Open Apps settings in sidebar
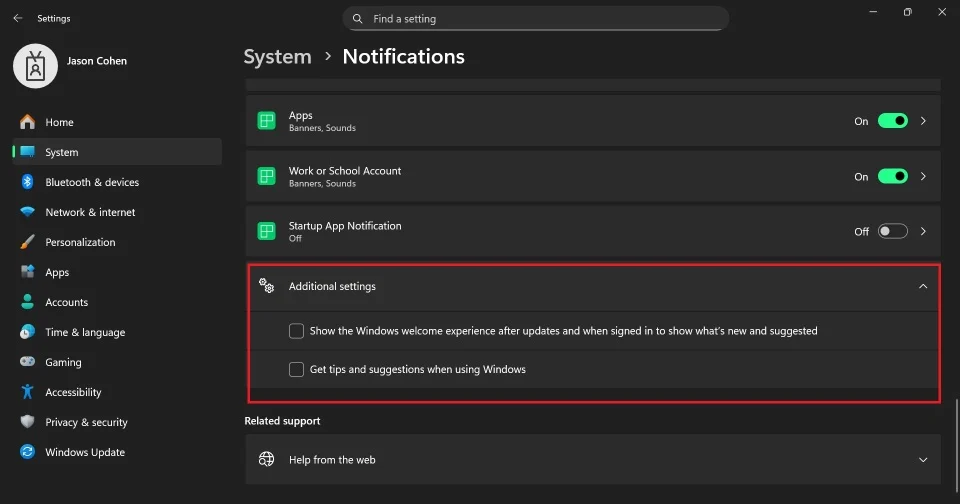 tap(117, 272)
